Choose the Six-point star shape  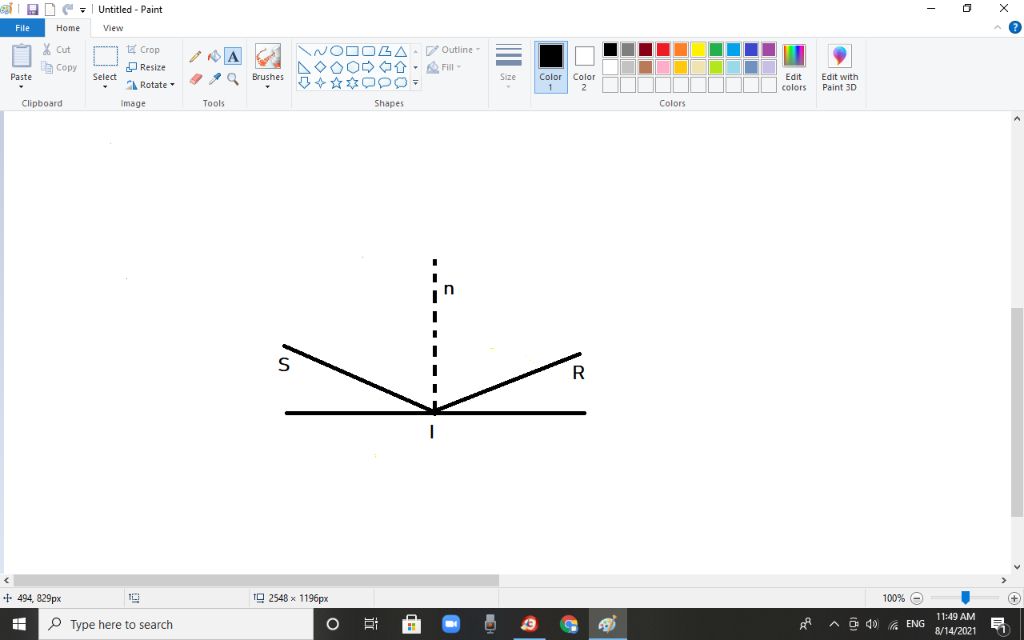click(x=352, y=83)
